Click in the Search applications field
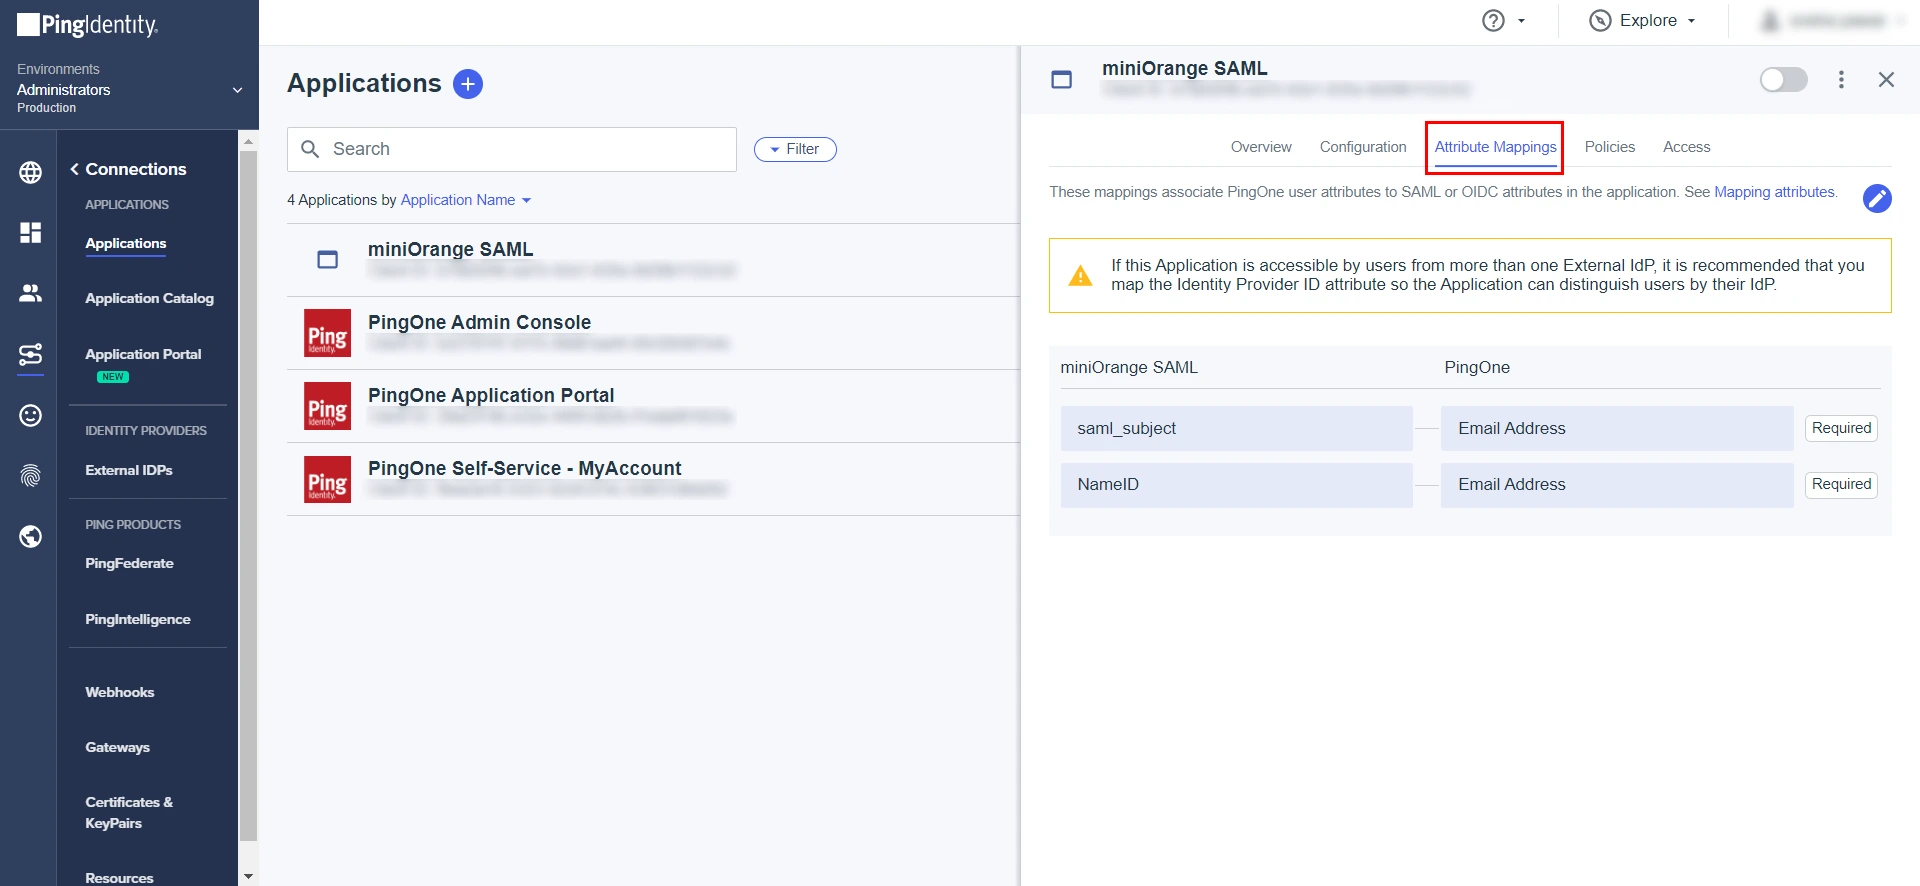The width and height of the screenshot is (1920, 886). point(512,149)
